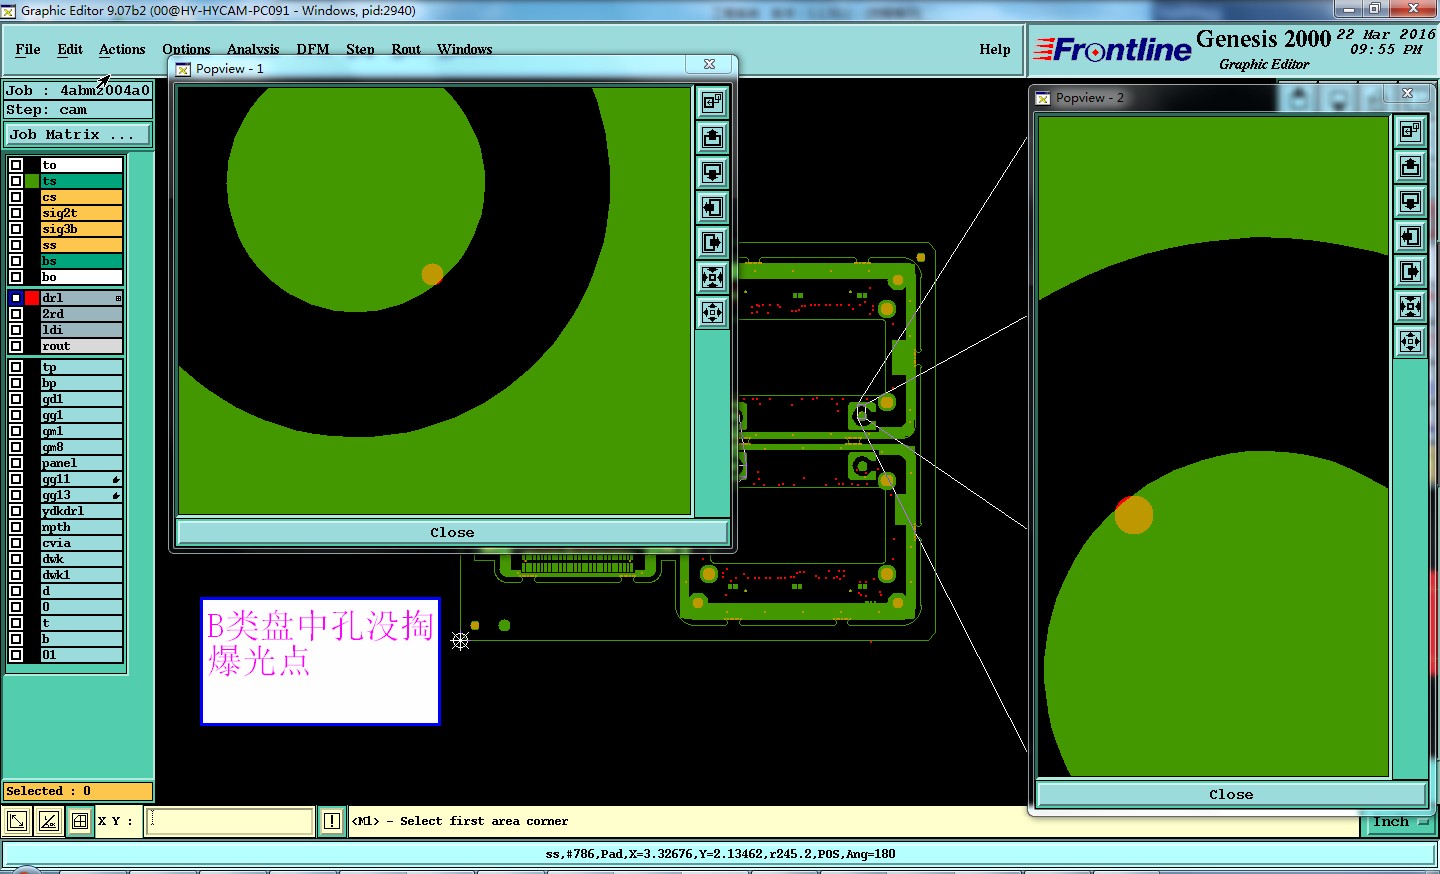Select layer name gm8
The height and width of the screenshot is (874, 1440).
coord(81,447)
